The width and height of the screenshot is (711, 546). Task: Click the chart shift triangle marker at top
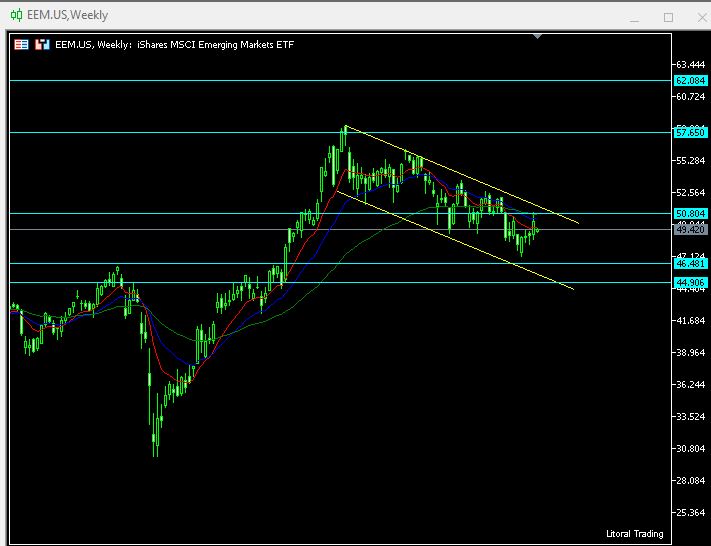(x=538, y=36)
